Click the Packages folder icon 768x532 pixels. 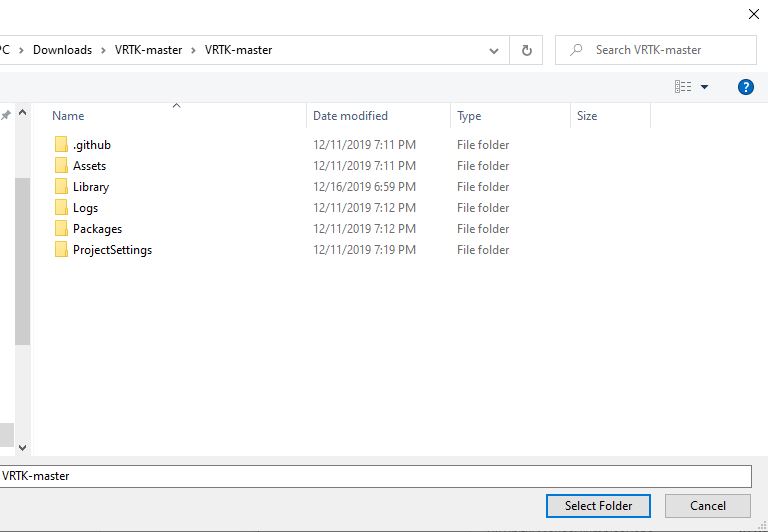[x=62, y=229]
